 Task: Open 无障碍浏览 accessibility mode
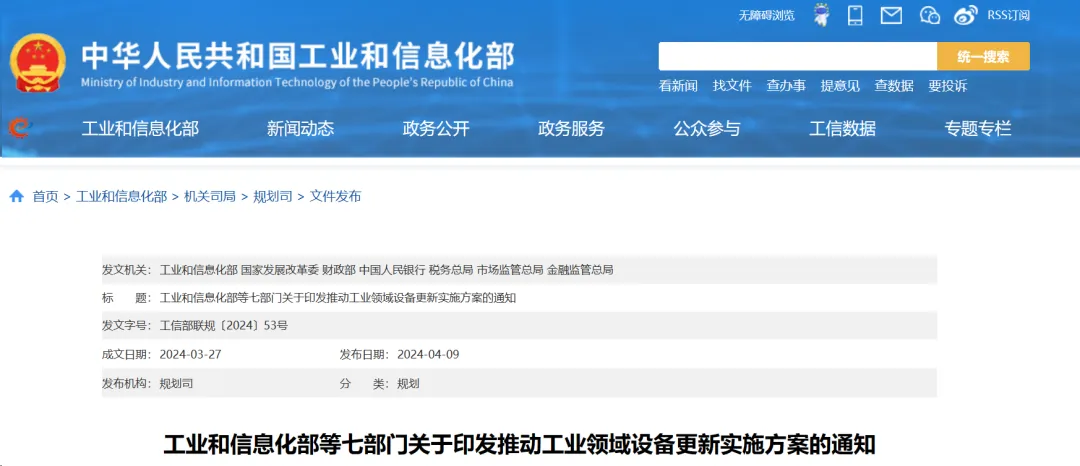pos(767,15)
